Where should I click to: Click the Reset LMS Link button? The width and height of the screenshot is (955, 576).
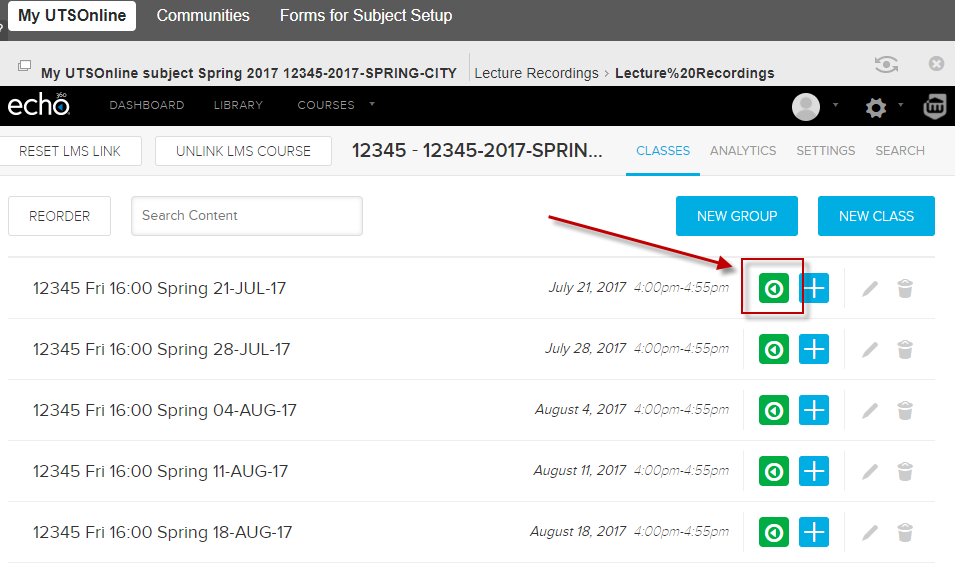point(70,151)
